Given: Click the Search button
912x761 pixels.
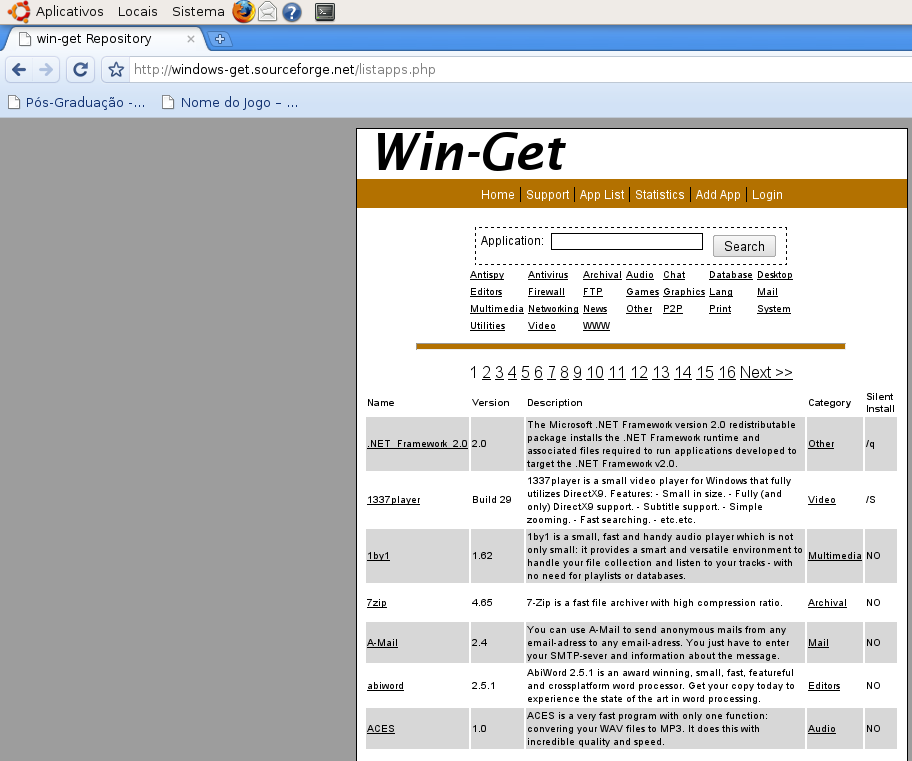Looking at the screenshot, I should coord(744,246).
